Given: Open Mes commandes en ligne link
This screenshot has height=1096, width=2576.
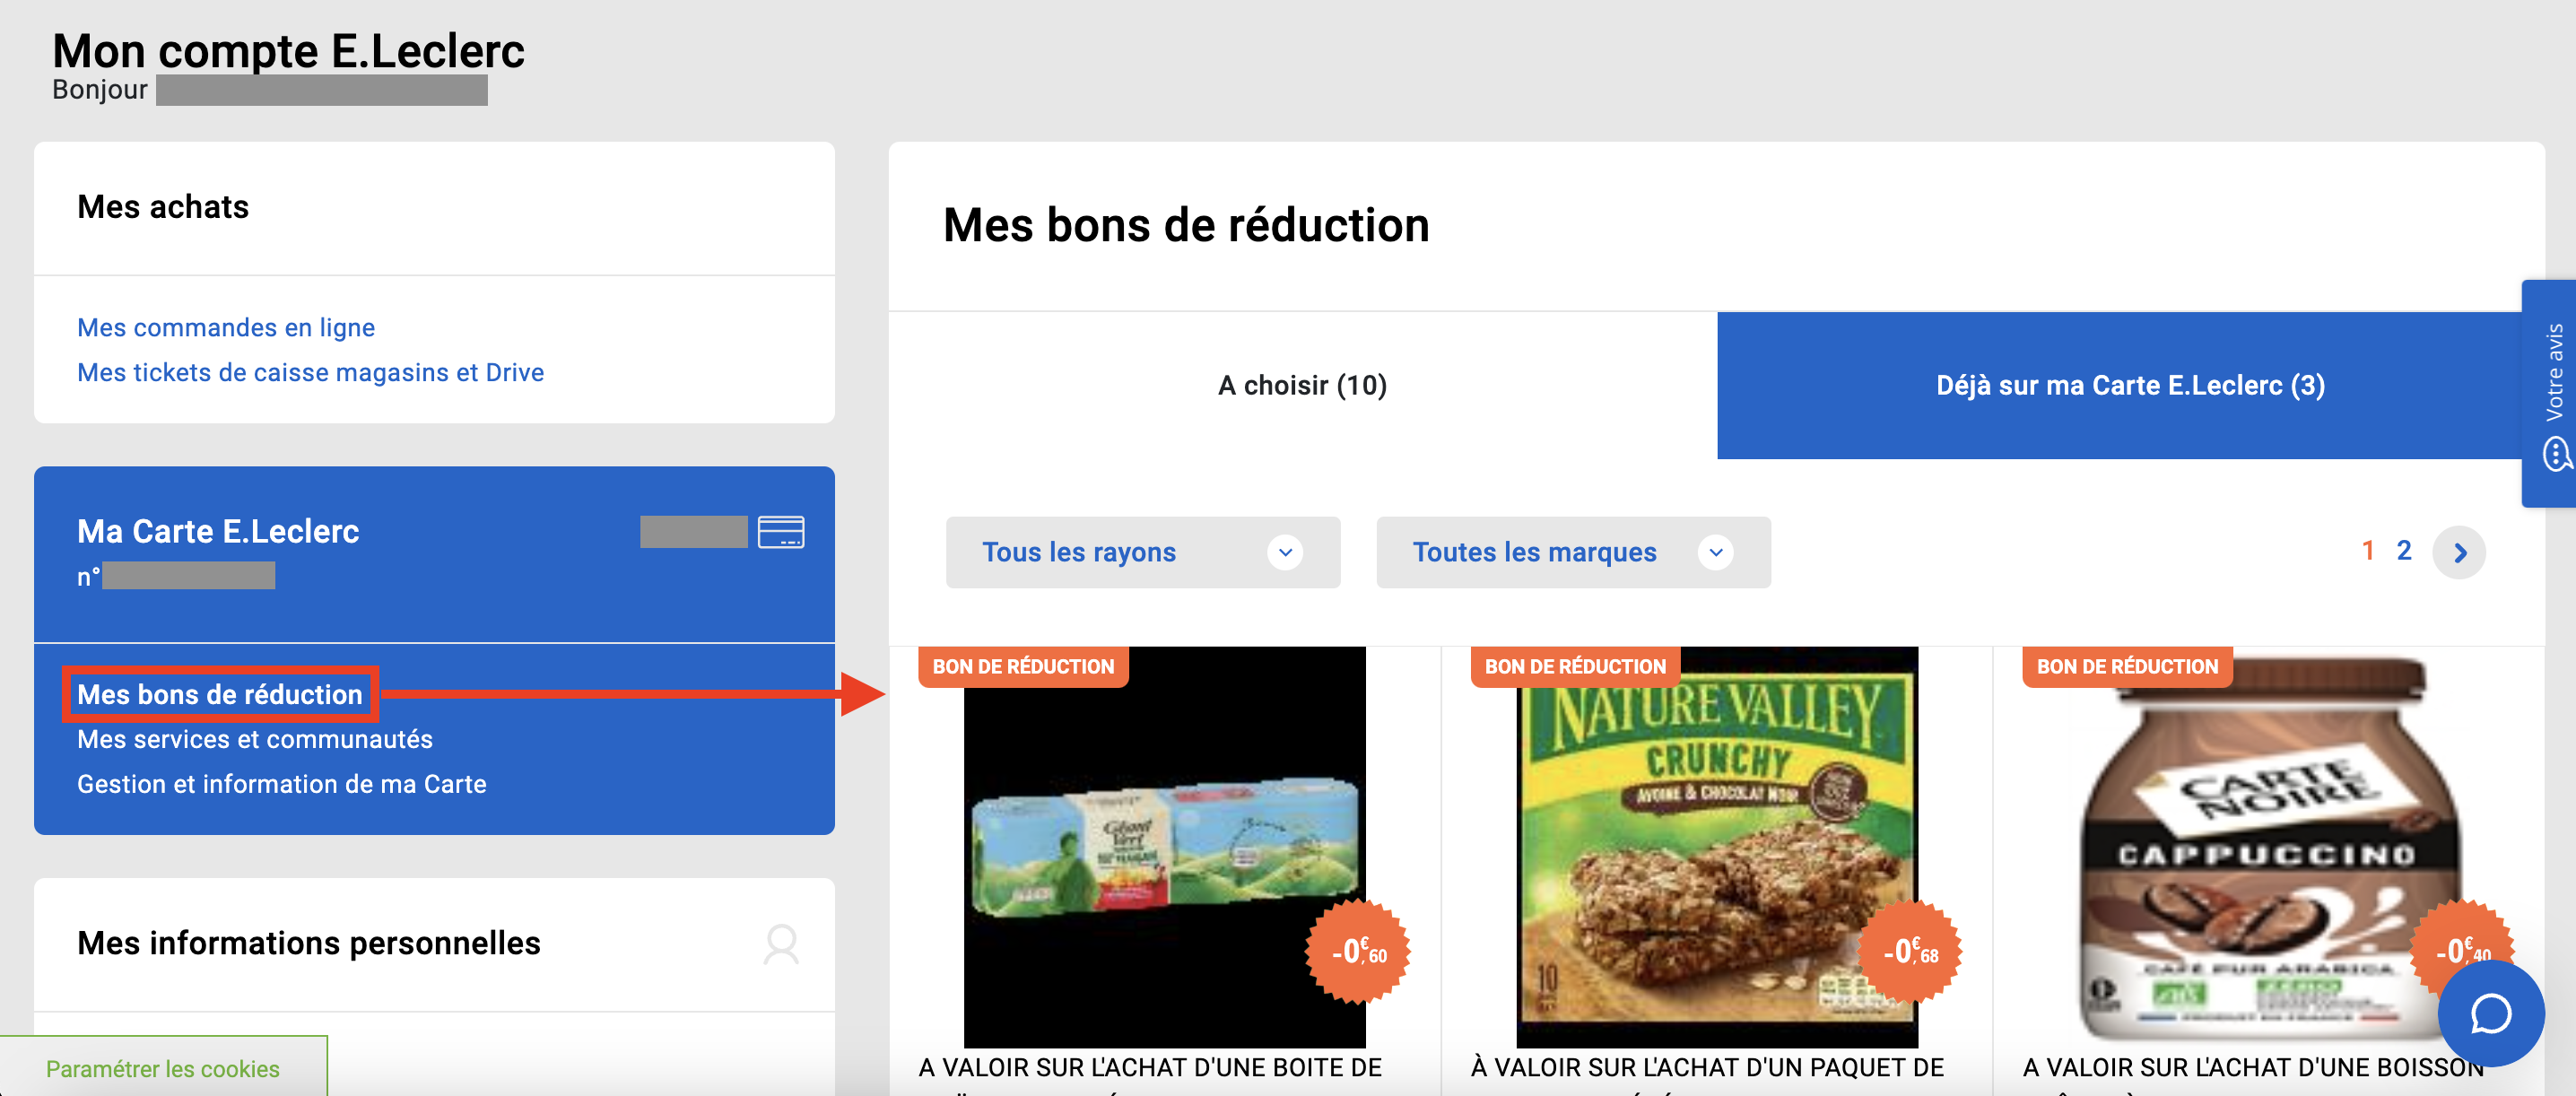Looking at the screenshot, I should click(x=226, y=328).
